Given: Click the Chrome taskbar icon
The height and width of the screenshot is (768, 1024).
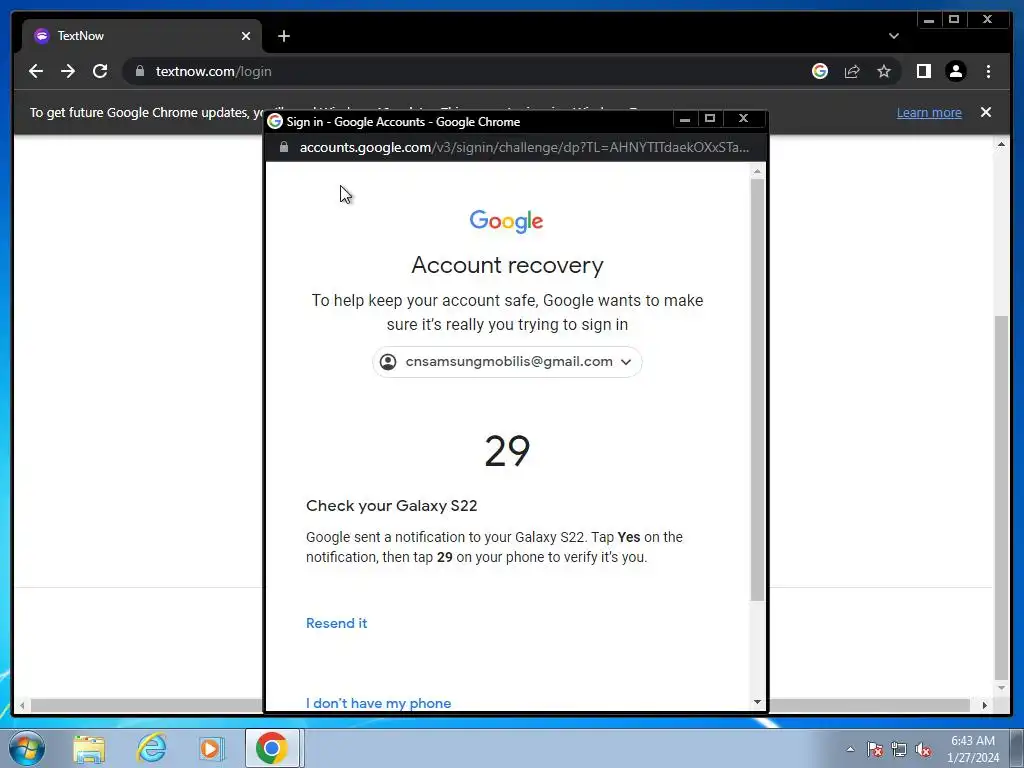Looking at the screenshot, I should [x=272, y=748].
